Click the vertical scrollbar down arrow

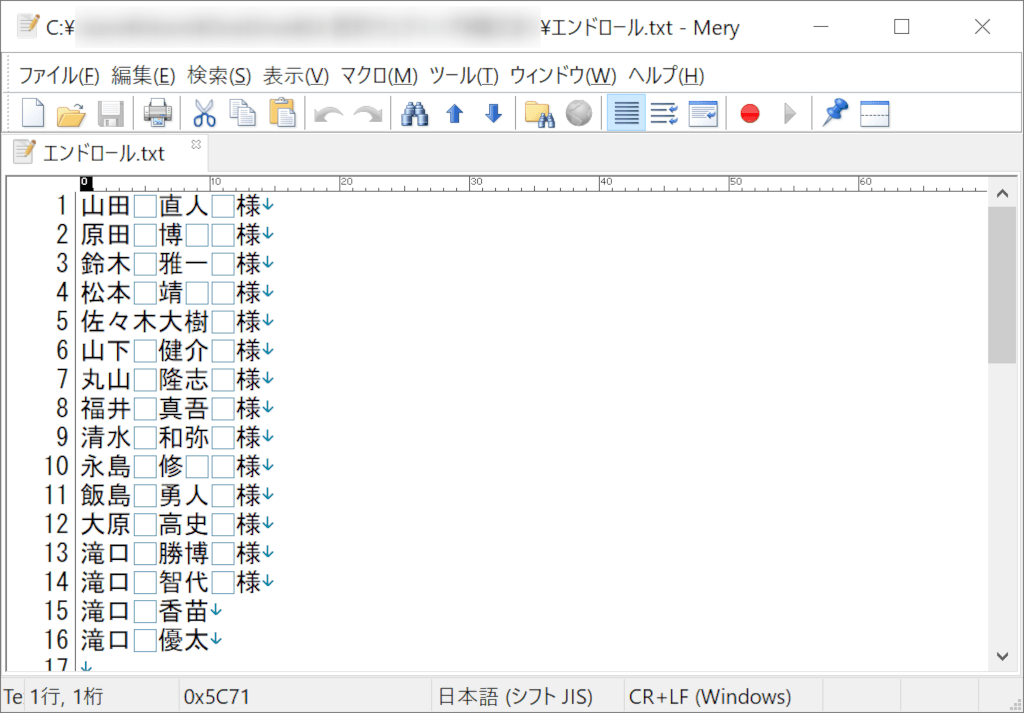pyautogui.click(x=1003, y=656)
